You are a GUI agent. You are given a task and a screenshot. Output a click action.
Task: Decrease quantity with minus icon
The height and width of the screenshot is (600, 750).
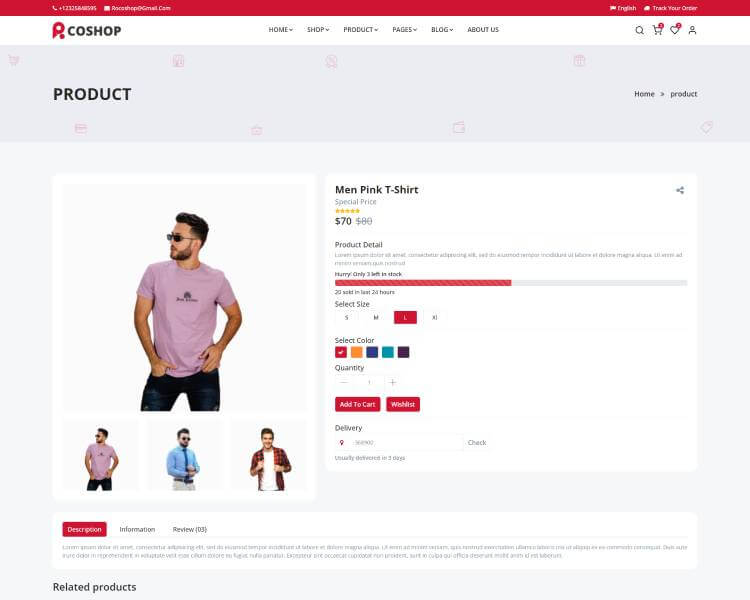tap(343, 382)
